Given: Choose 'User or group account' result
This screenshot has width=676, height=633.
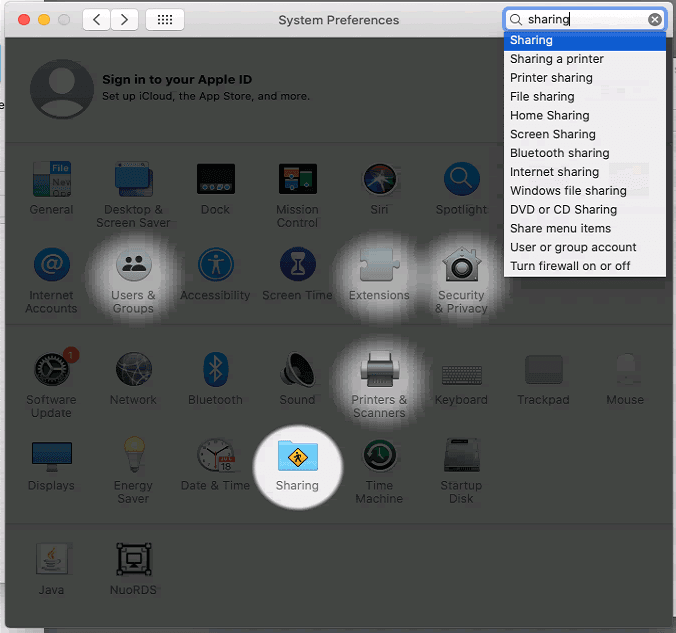Looking at the screenshot, I should (x=585, y=248).
